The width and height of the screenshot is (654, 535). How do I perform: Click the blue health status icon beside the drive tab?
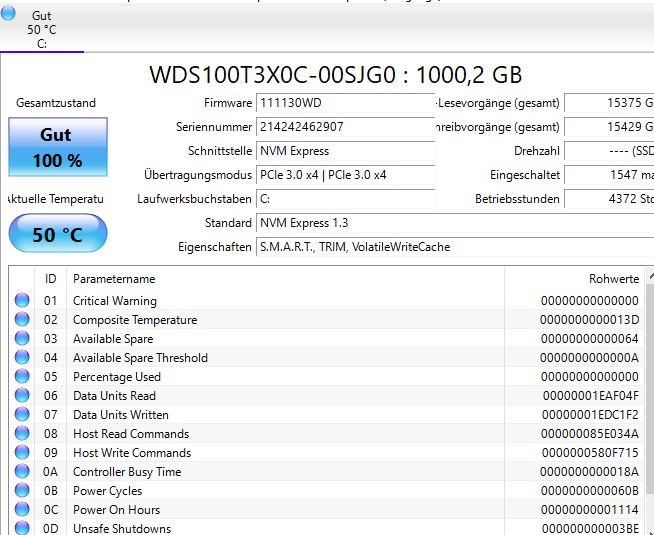pos(8,13)
